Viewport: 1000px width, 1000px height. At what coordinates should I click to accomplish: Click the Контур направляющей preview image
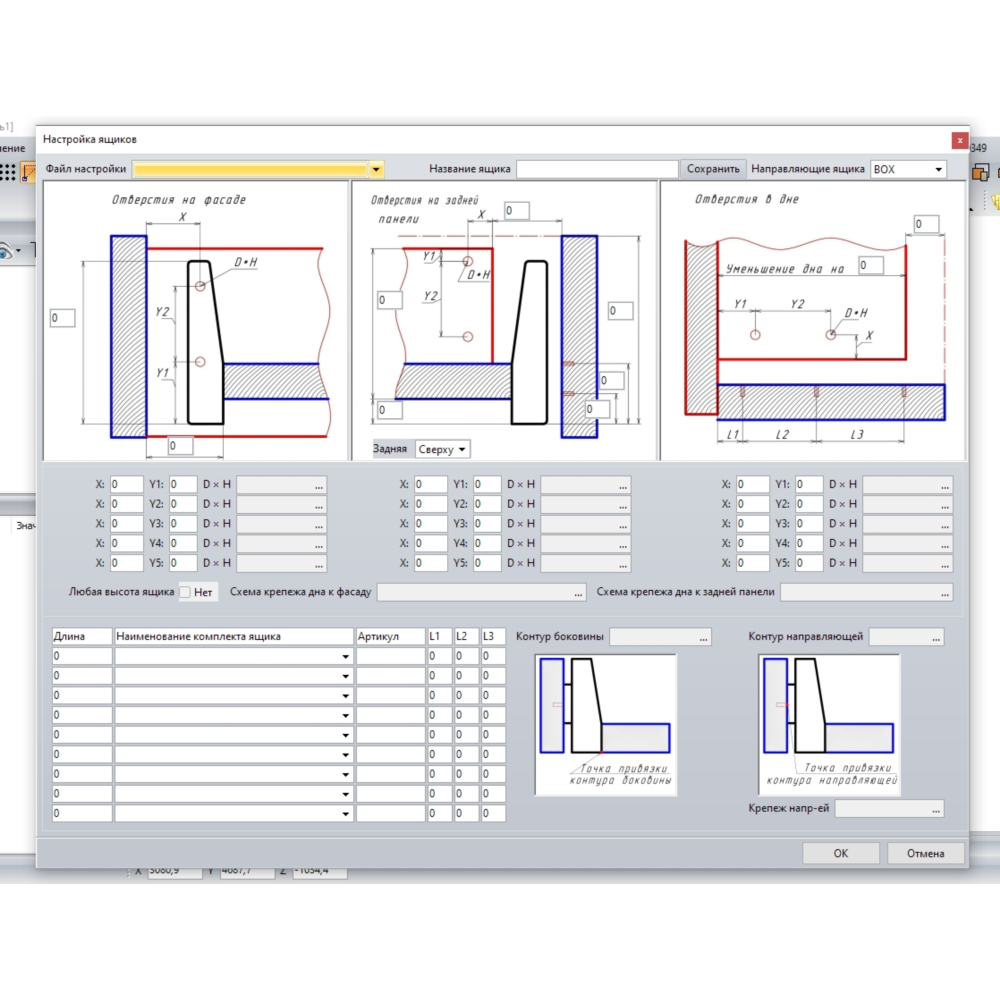click(x=829, y=724)
